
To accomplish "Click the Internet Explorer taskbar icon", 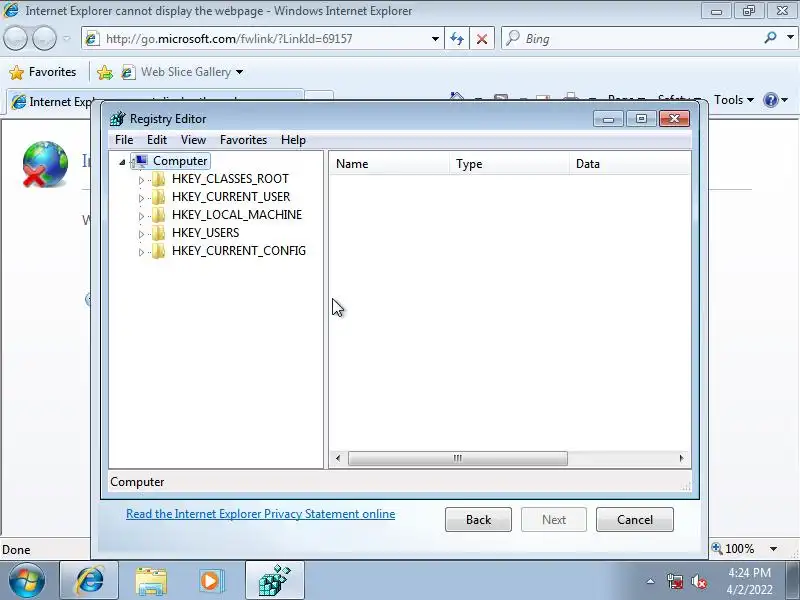I will pos(89,581).
